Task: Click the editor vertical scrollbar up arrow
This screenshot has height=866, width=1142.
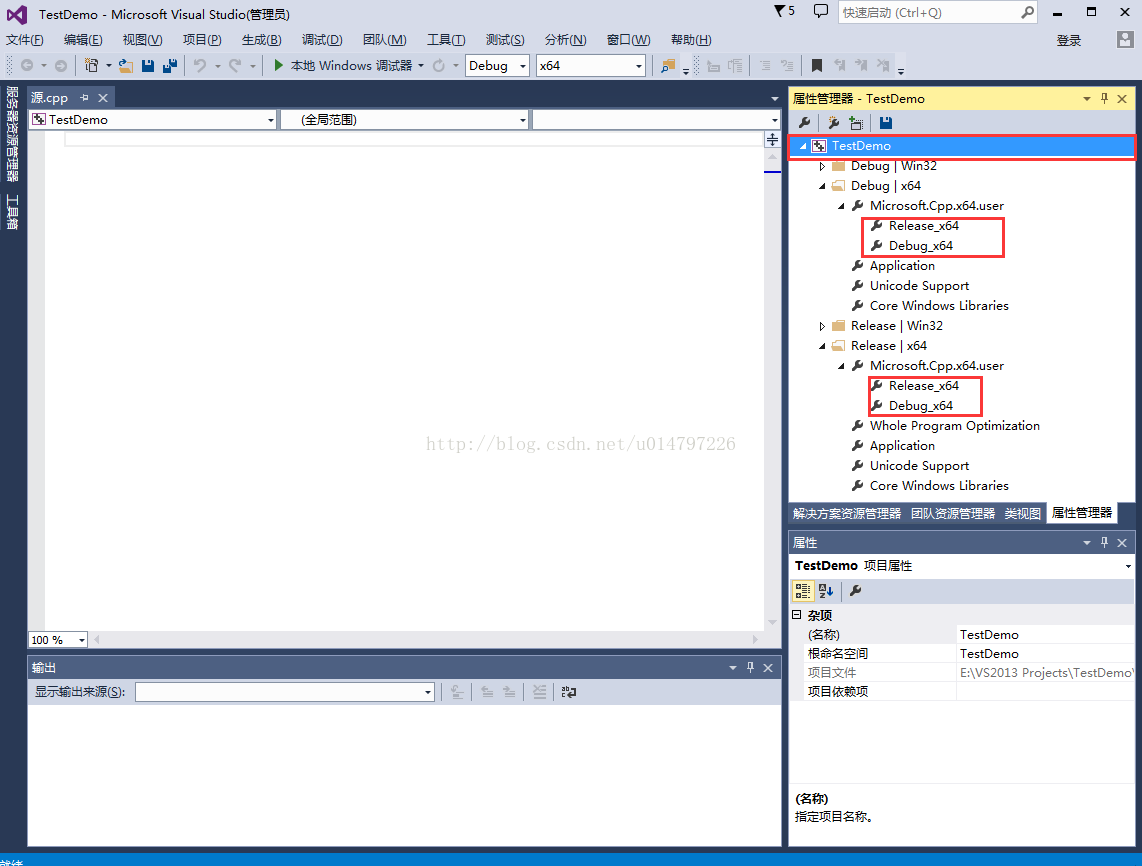Action: [x=772, y=157]
